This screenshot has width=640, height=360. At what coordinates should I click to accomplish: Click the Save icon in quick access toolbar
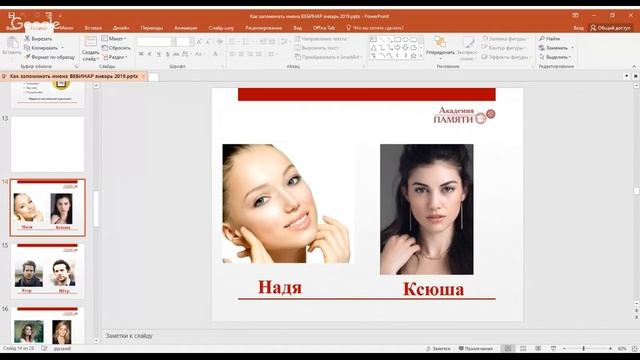point(12,15)
